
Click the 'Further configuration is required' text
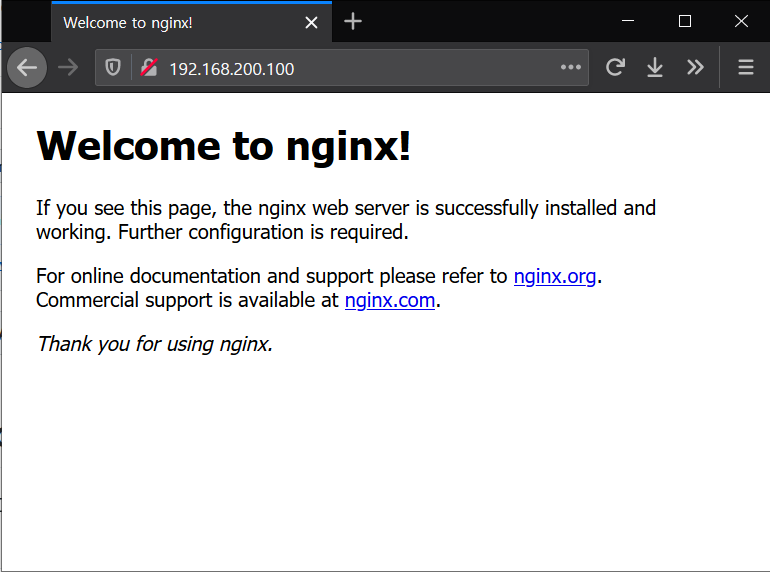point(261,232)
